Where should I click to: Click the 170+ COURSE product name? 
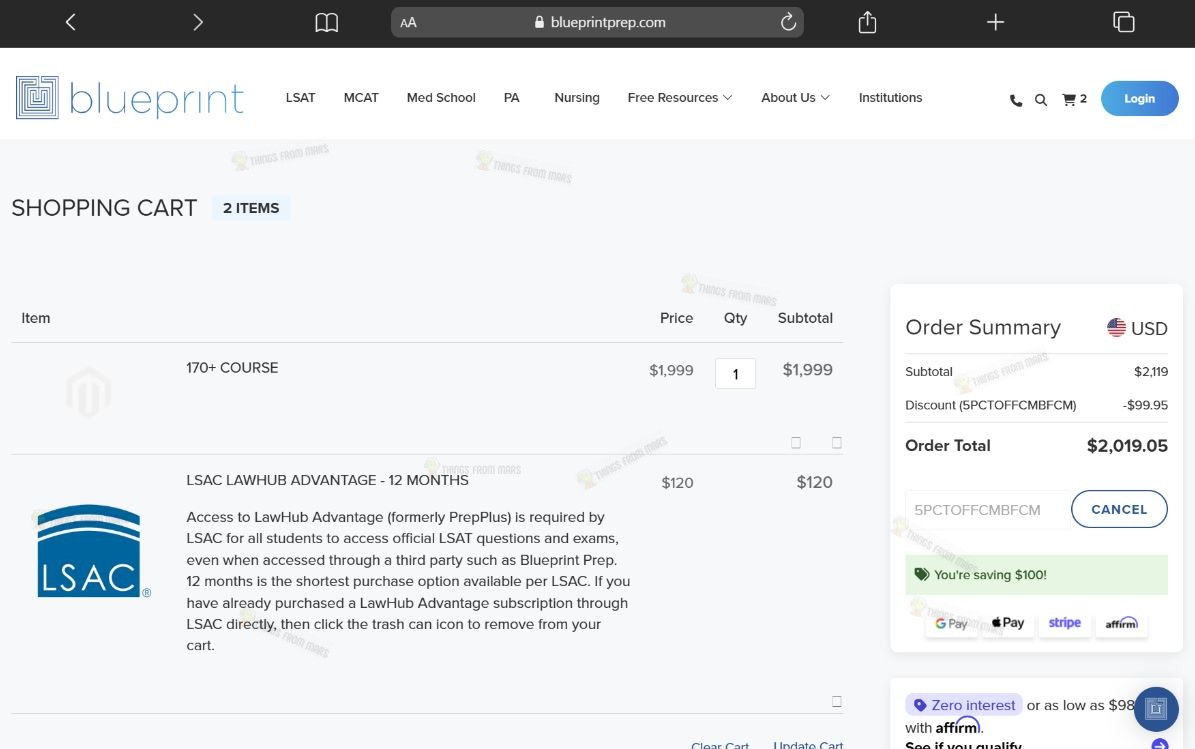(x=232, y=367)
